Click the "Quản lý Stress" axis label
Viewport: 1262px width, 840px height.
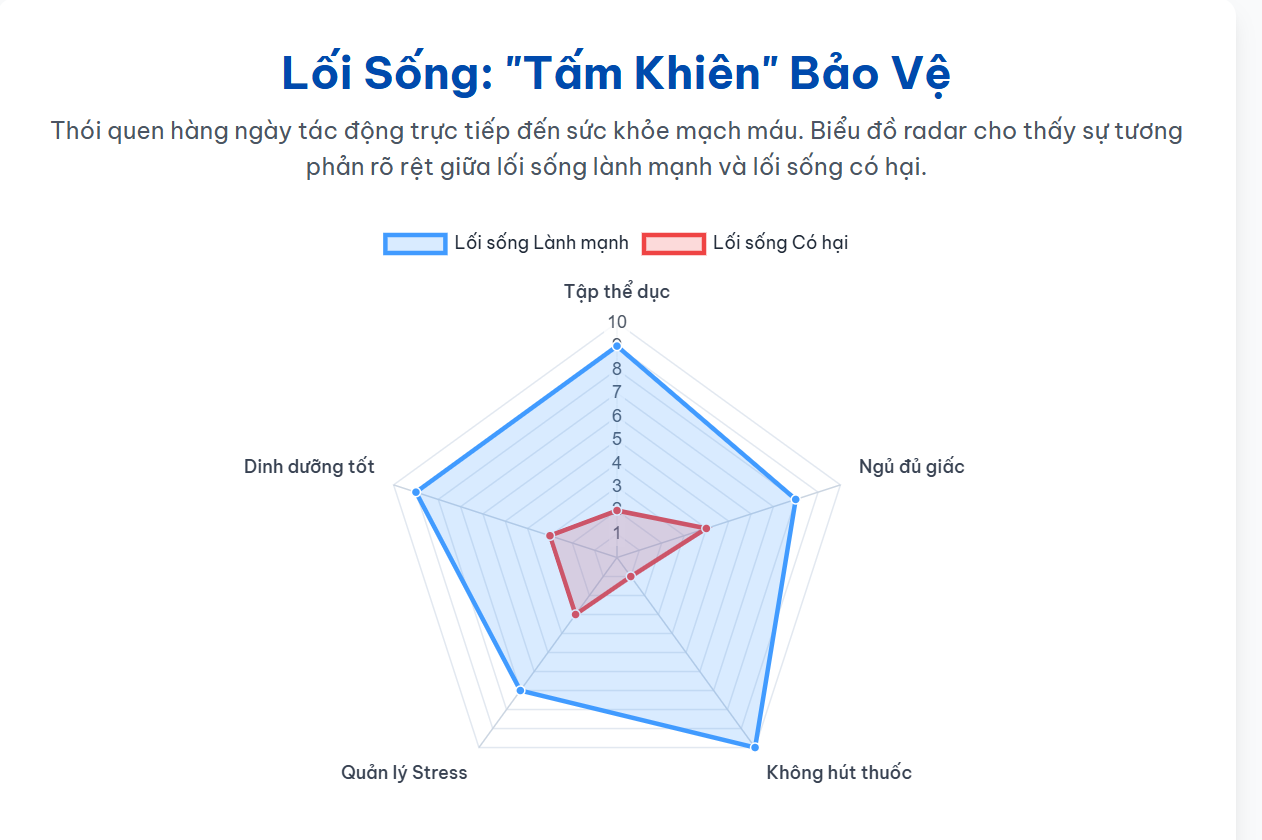[404, 773]
